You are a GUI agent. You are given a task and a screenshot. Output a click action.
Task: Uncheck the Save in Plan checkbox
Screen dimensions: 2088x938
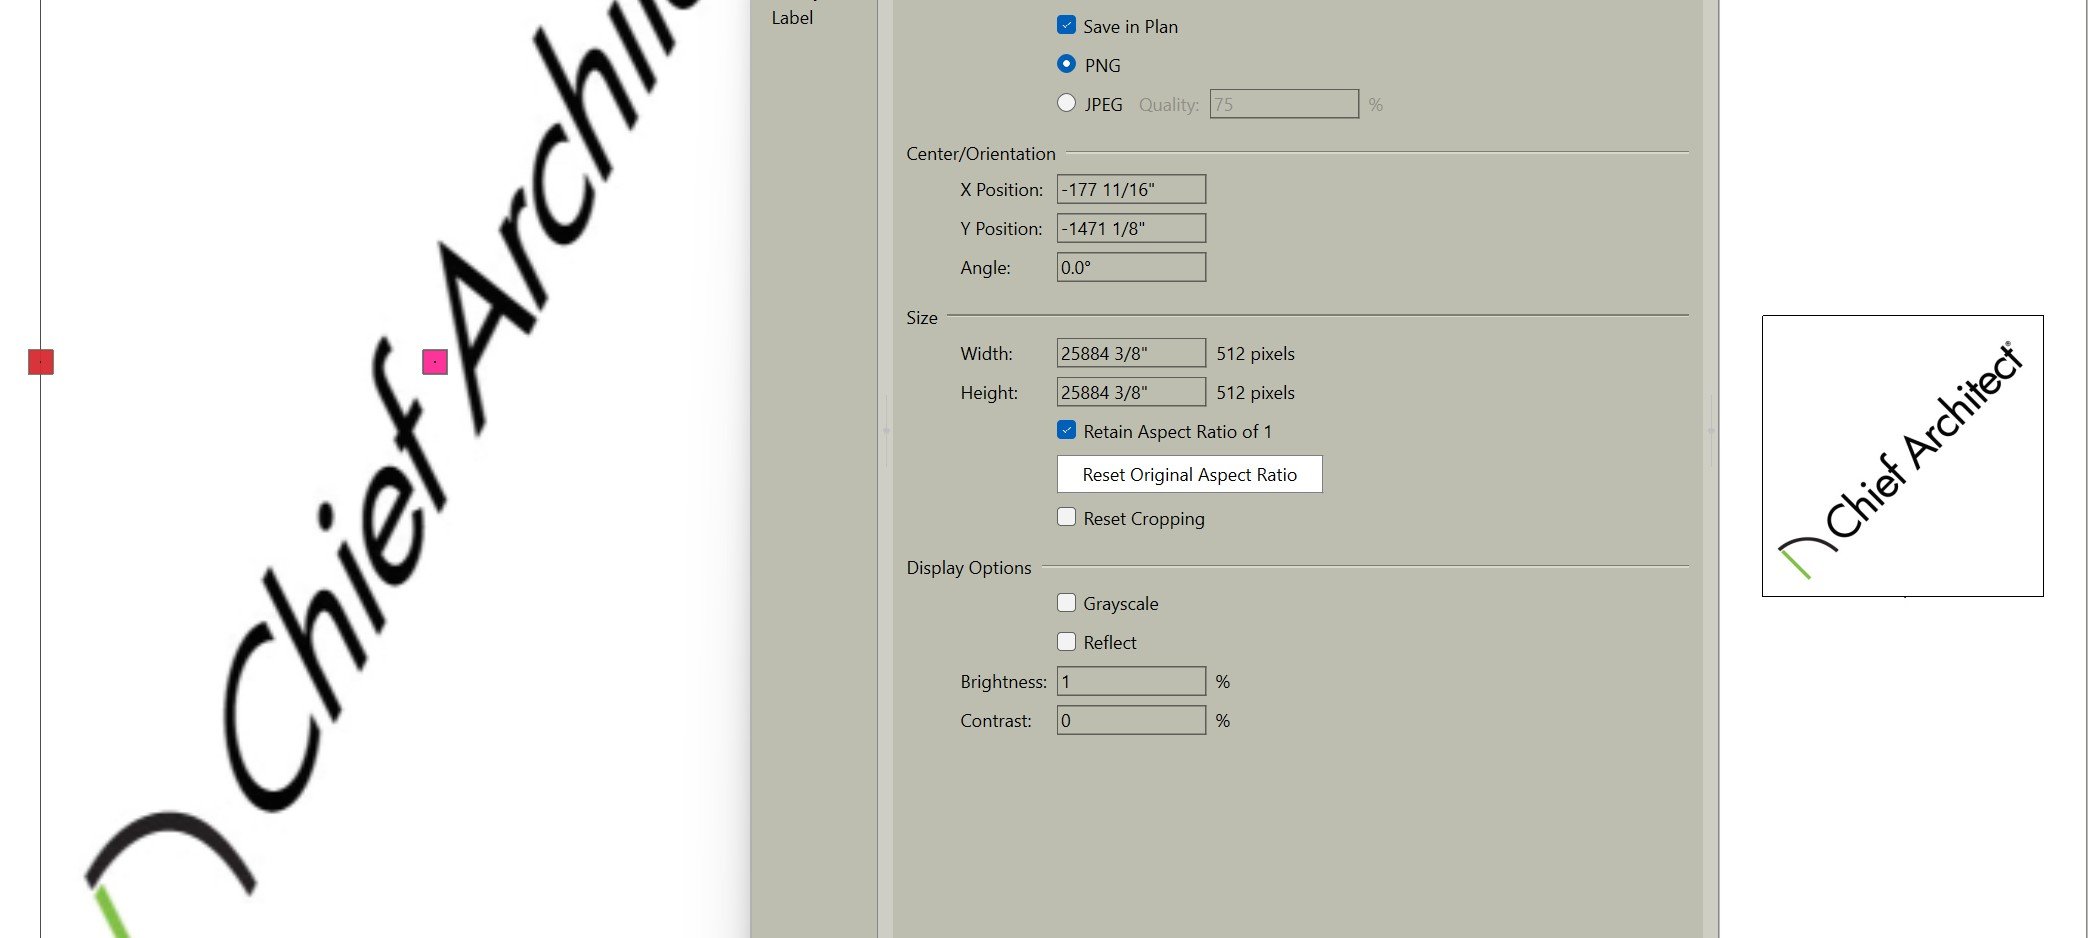tap(1066, 26)
